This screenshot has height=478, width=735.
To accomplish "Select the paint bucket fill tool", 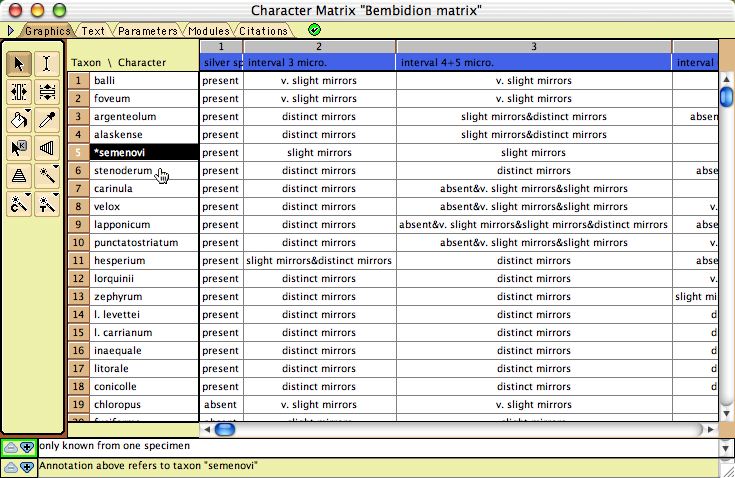I will 18,120.
